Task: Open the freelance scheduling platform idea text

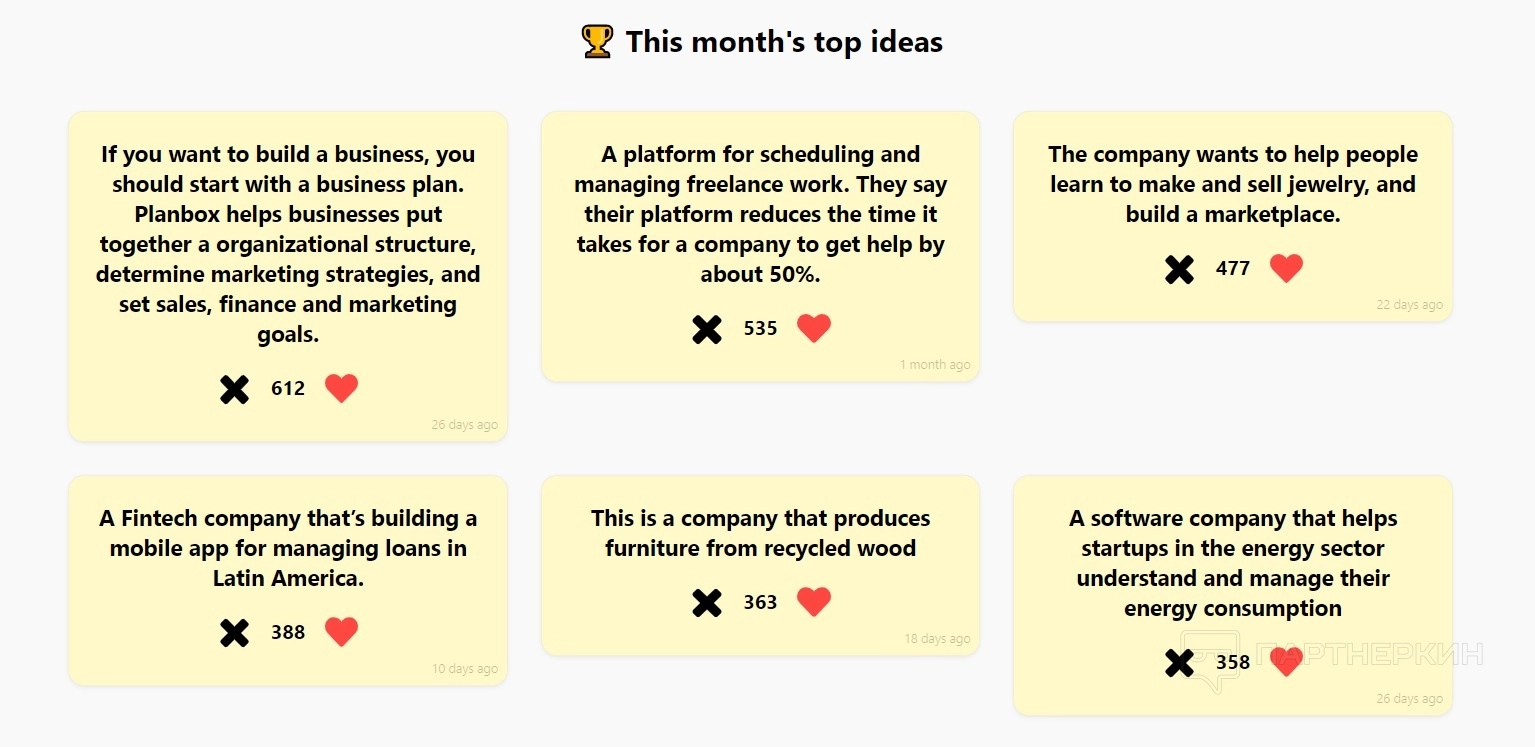Action: tap(760, 214)
